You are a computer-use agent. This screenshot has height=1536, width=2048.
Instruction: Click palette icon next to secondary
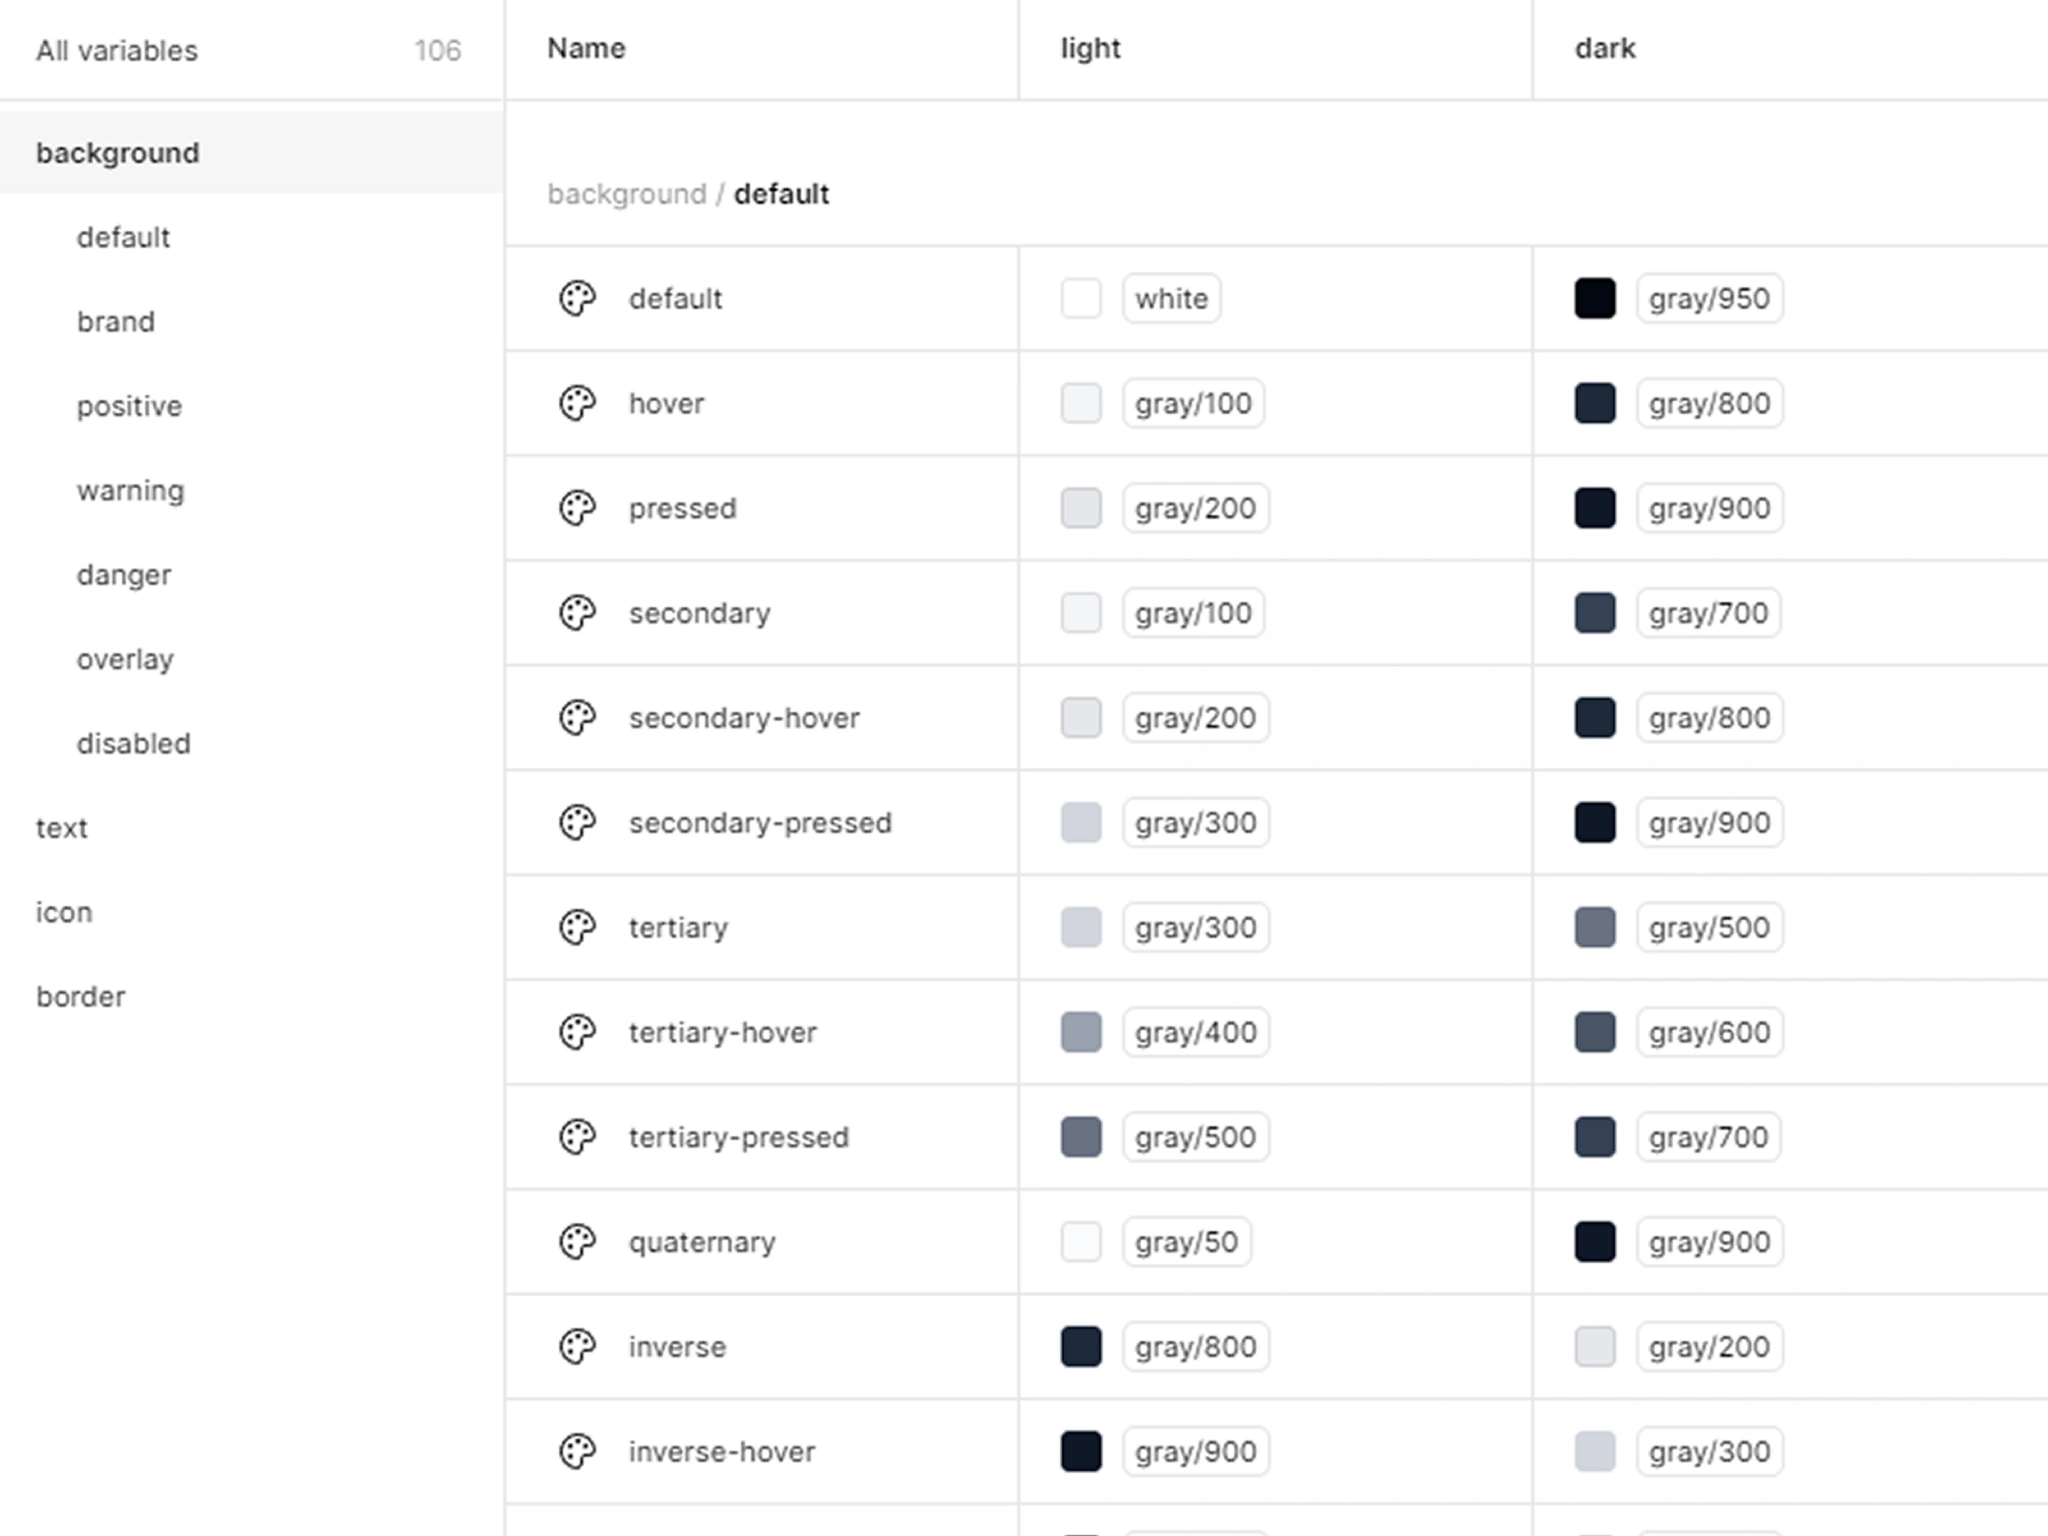(x=576, y=613)
